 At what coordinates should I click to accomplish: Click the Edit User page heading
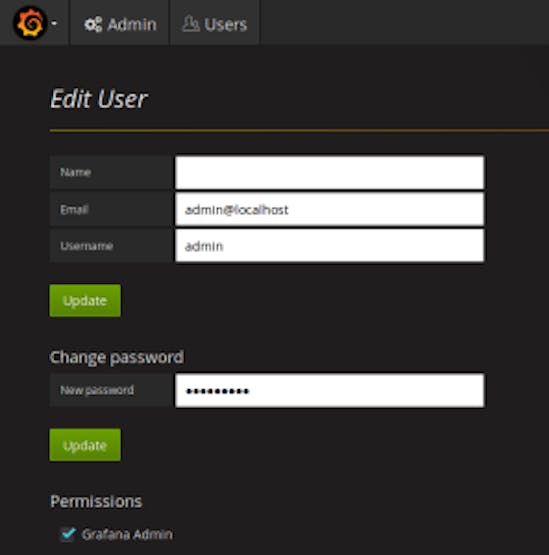(98, 99)
